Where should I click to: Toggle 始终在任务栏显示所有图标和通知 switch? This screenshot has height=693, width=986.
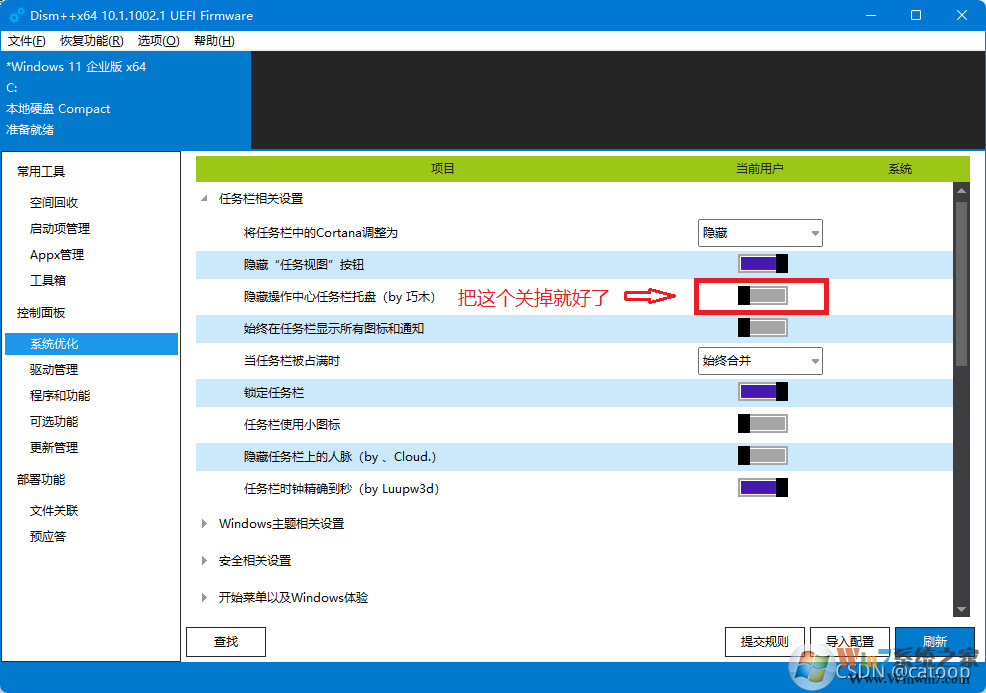763,328
